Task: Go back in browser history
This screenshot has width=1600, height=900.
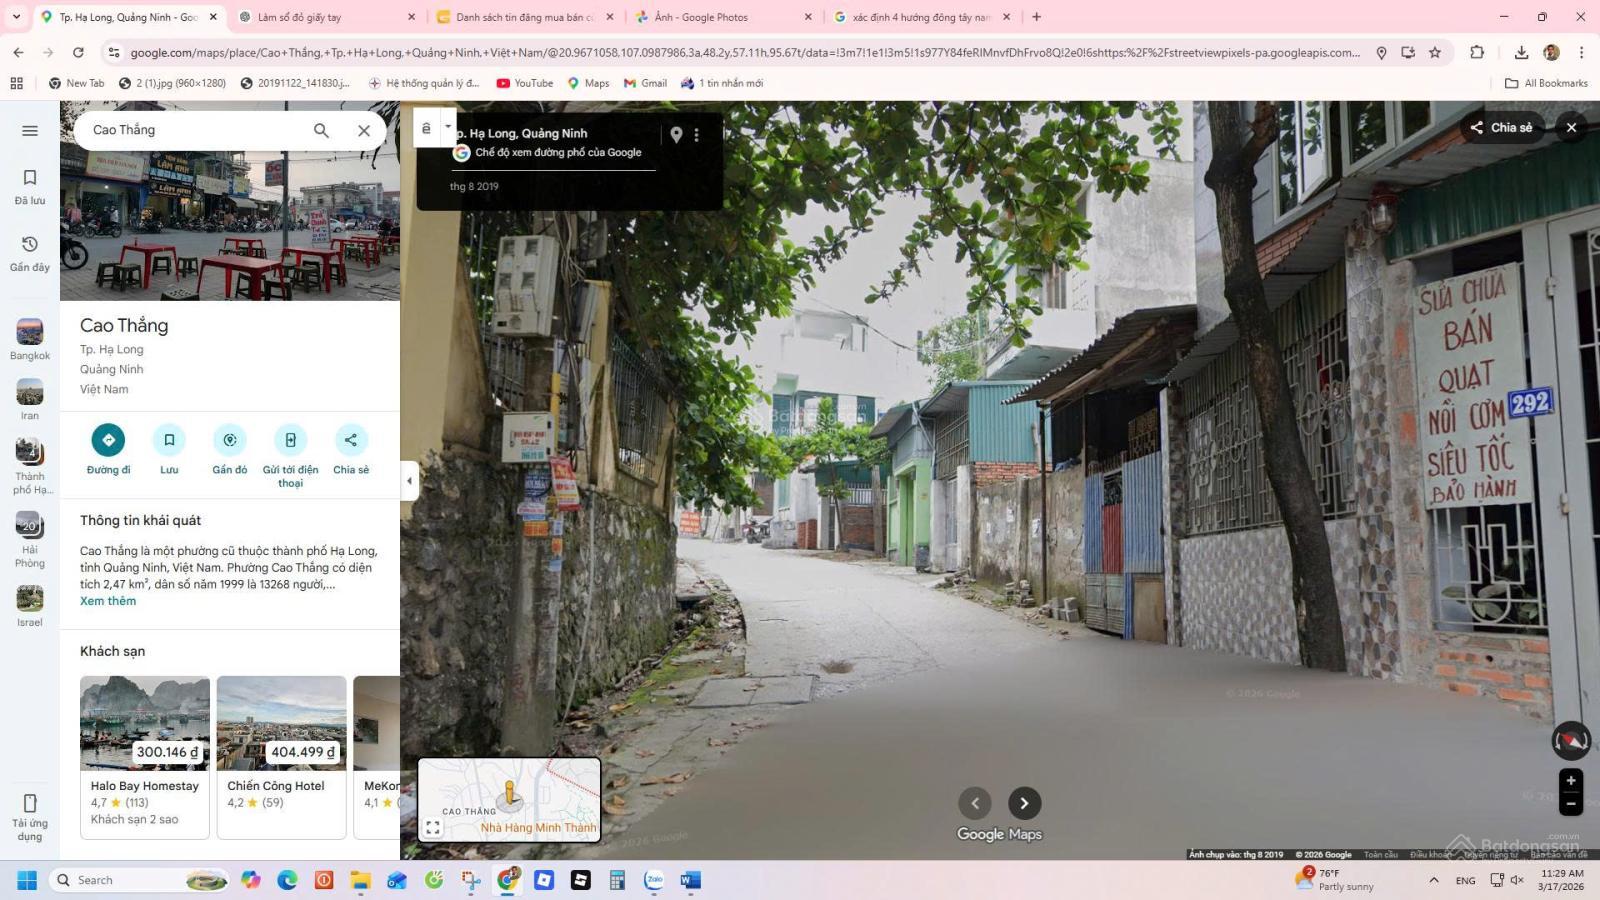Action: coord(19,52)
